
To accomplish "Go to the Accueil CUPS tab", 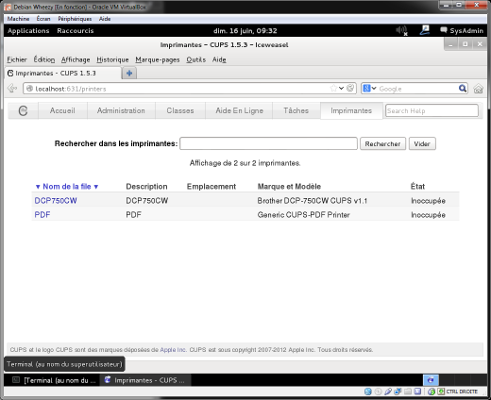I will point(63,111).
